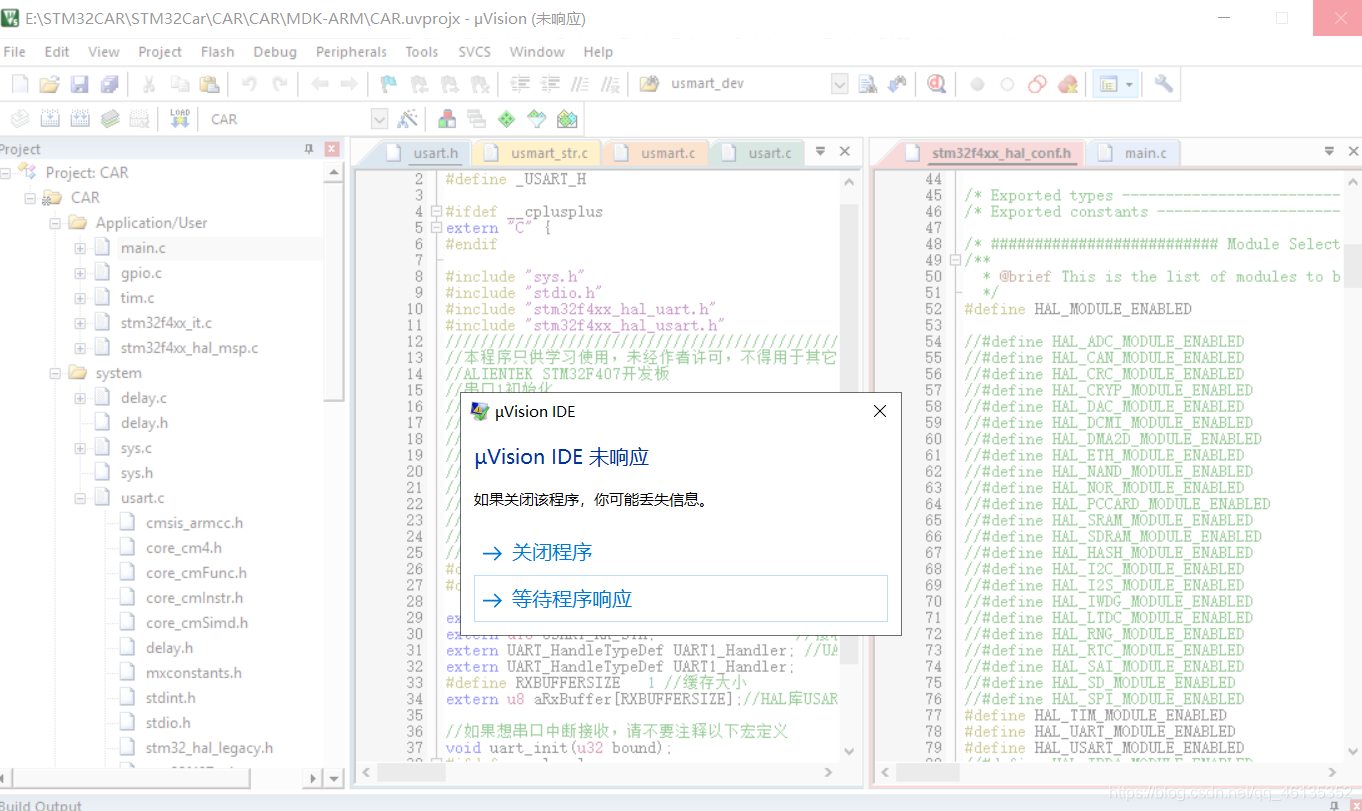1362x811 pixels.
Task: Rebuild all target files icon
Action: (79, 119)
